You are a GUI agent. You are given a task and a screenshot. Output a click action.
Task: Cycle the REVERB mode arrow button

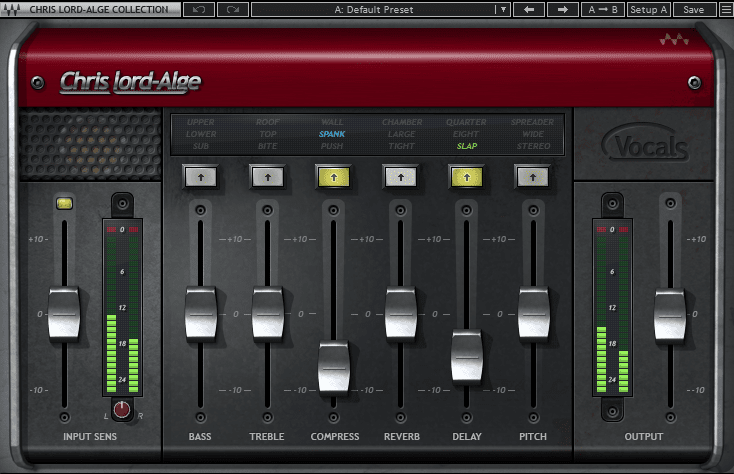pyautogui.click(x=401, y=177)
